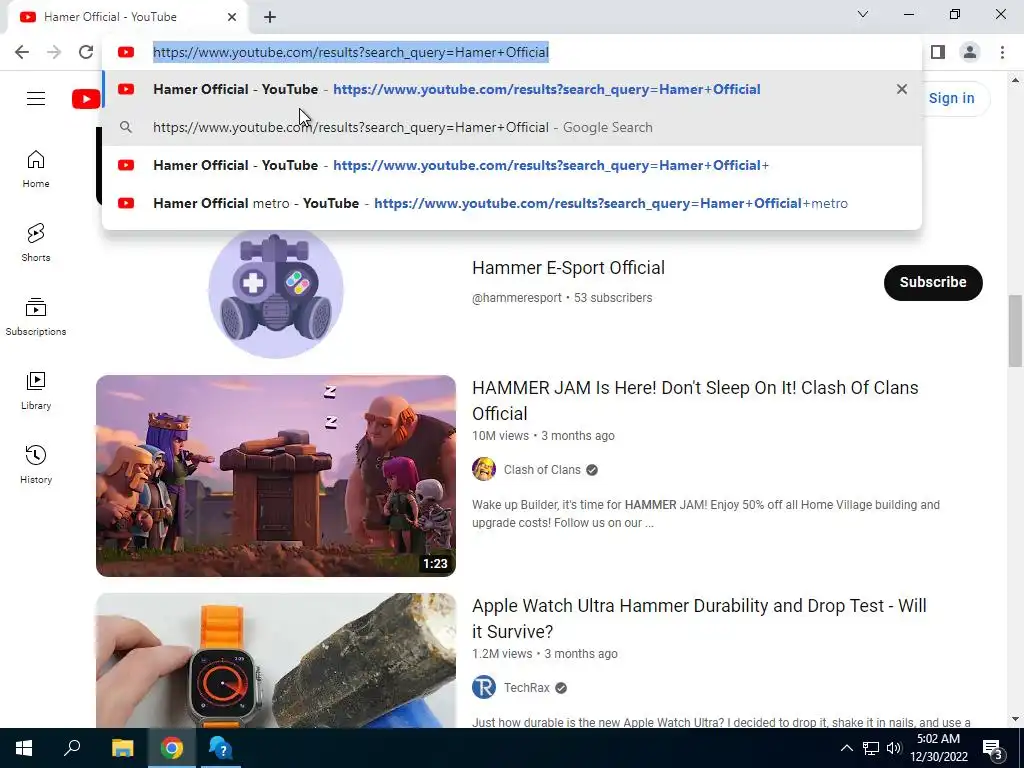This screenshot has width=1024, height=768.
Task: Open taskbar clock and date
Action: 938,748
